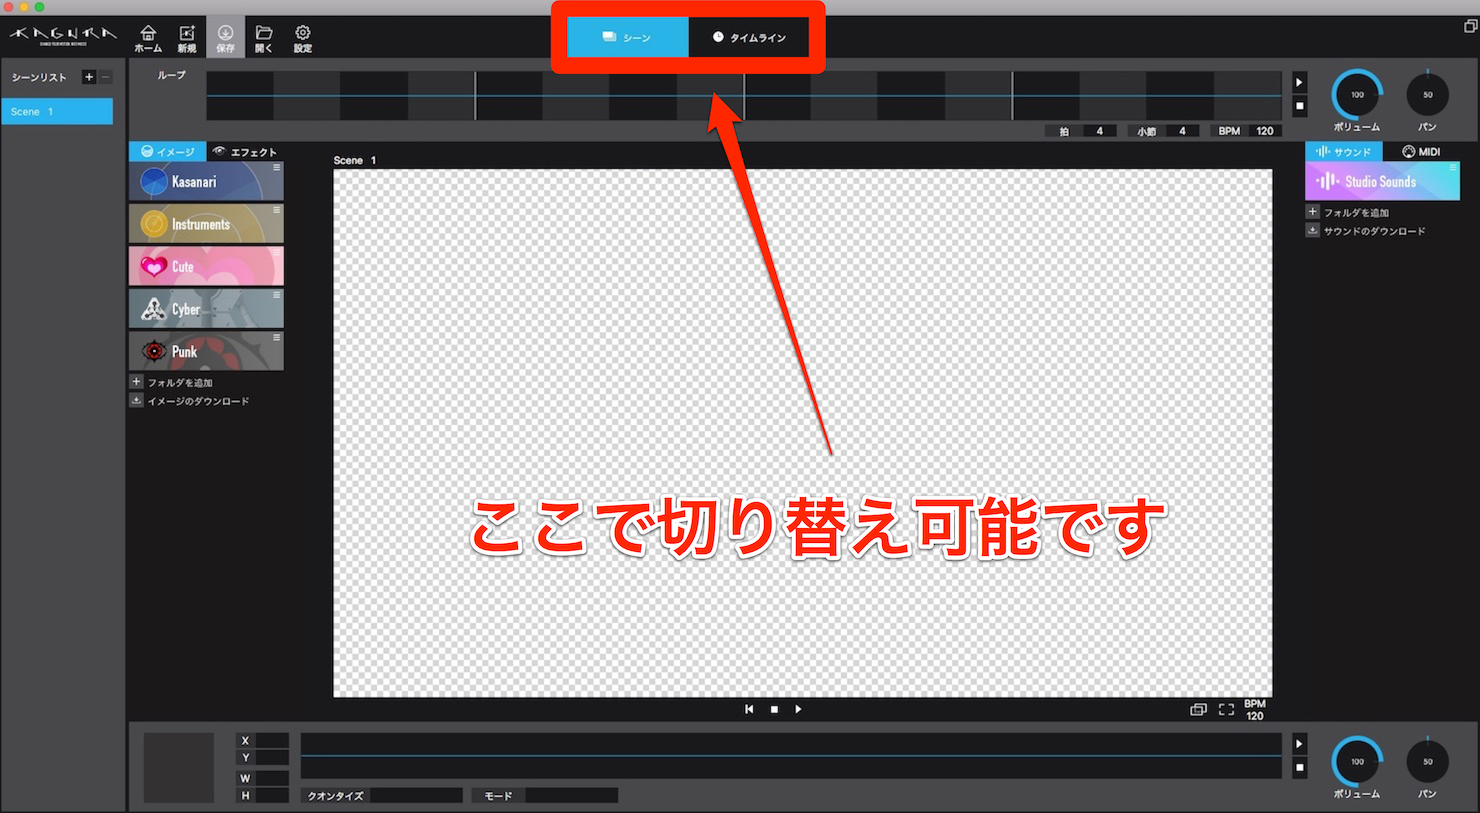Edit the 拍 beat value field
This screenshot has height=813, width=1480.
tap(1100, 131)
